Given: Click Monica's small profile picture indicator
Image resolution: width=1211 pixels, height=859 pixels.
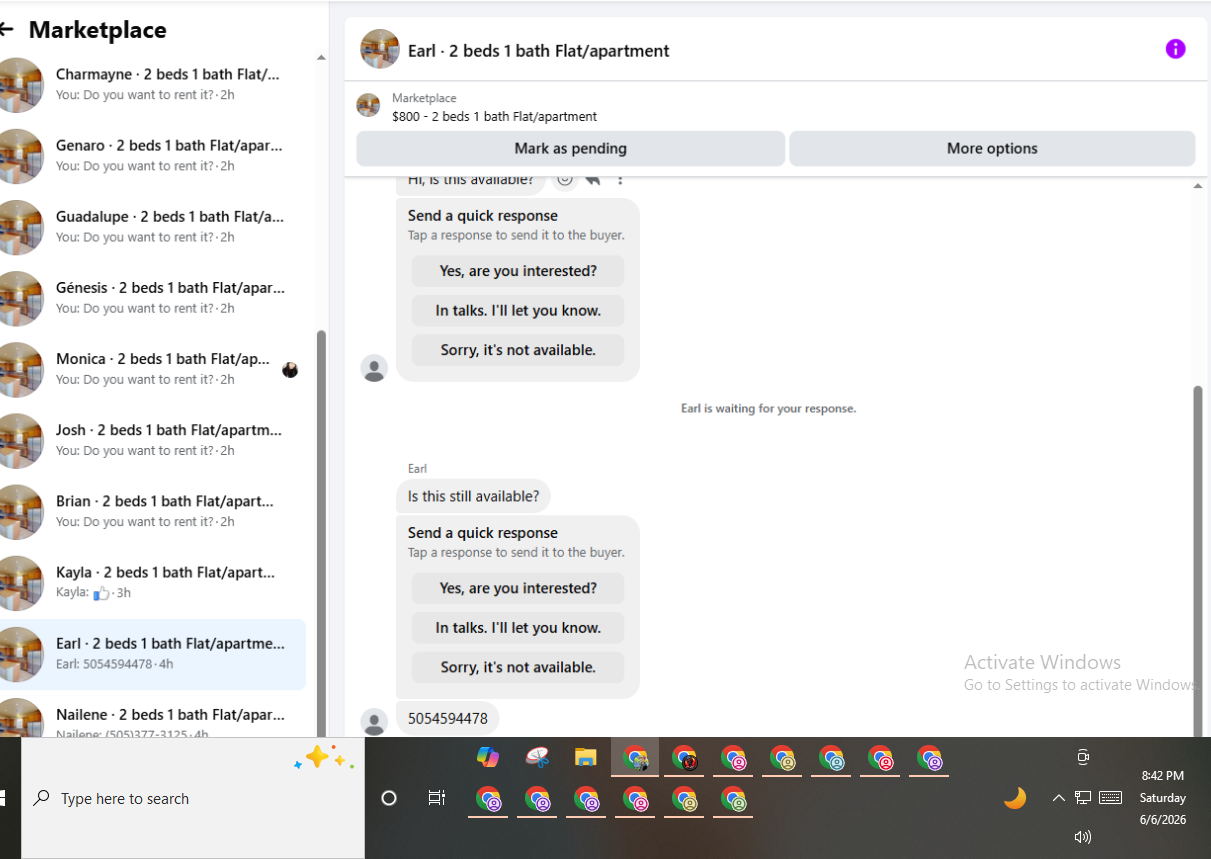Looking at the screenshot, I should 290,370.
